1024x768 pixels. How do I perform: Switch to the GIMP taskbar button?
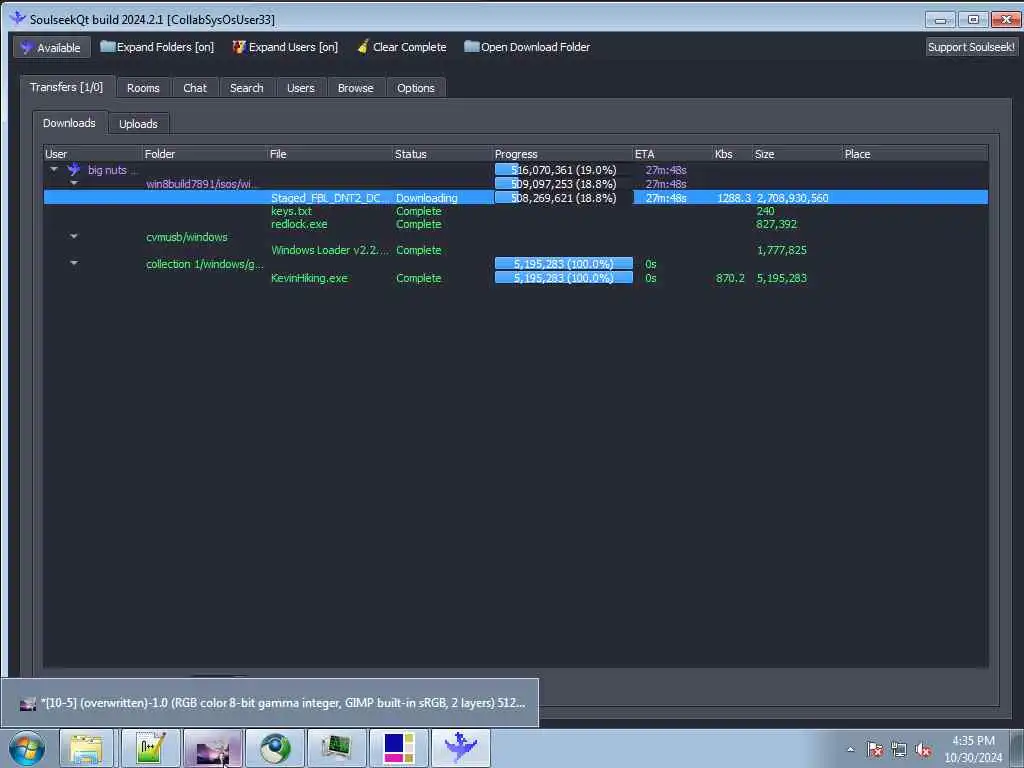tap(213, 748)
